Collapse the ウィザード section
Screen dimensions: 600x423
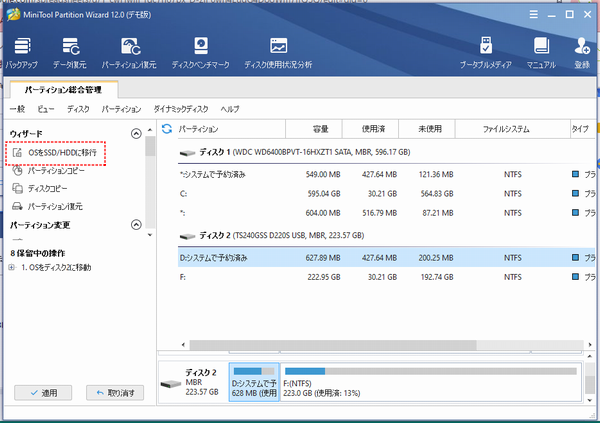(136, 133)
